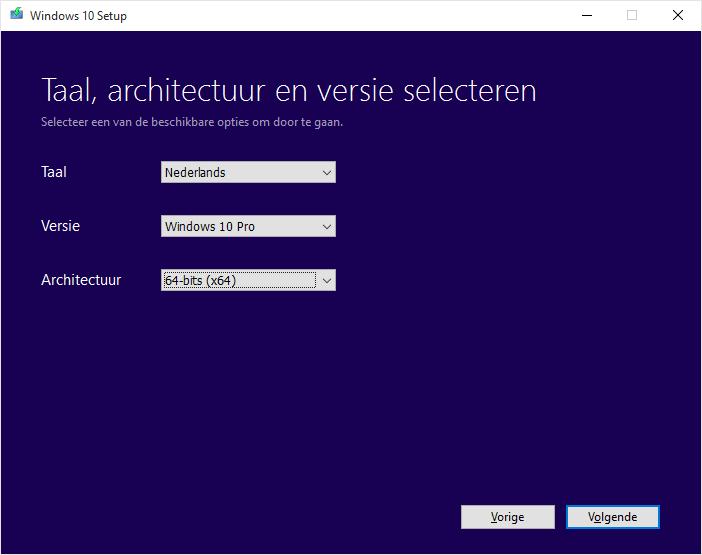Expand the Taal dropdown using its chevron arrow
The width and height of the screenshot is (702, 555).
click(327, 173)
